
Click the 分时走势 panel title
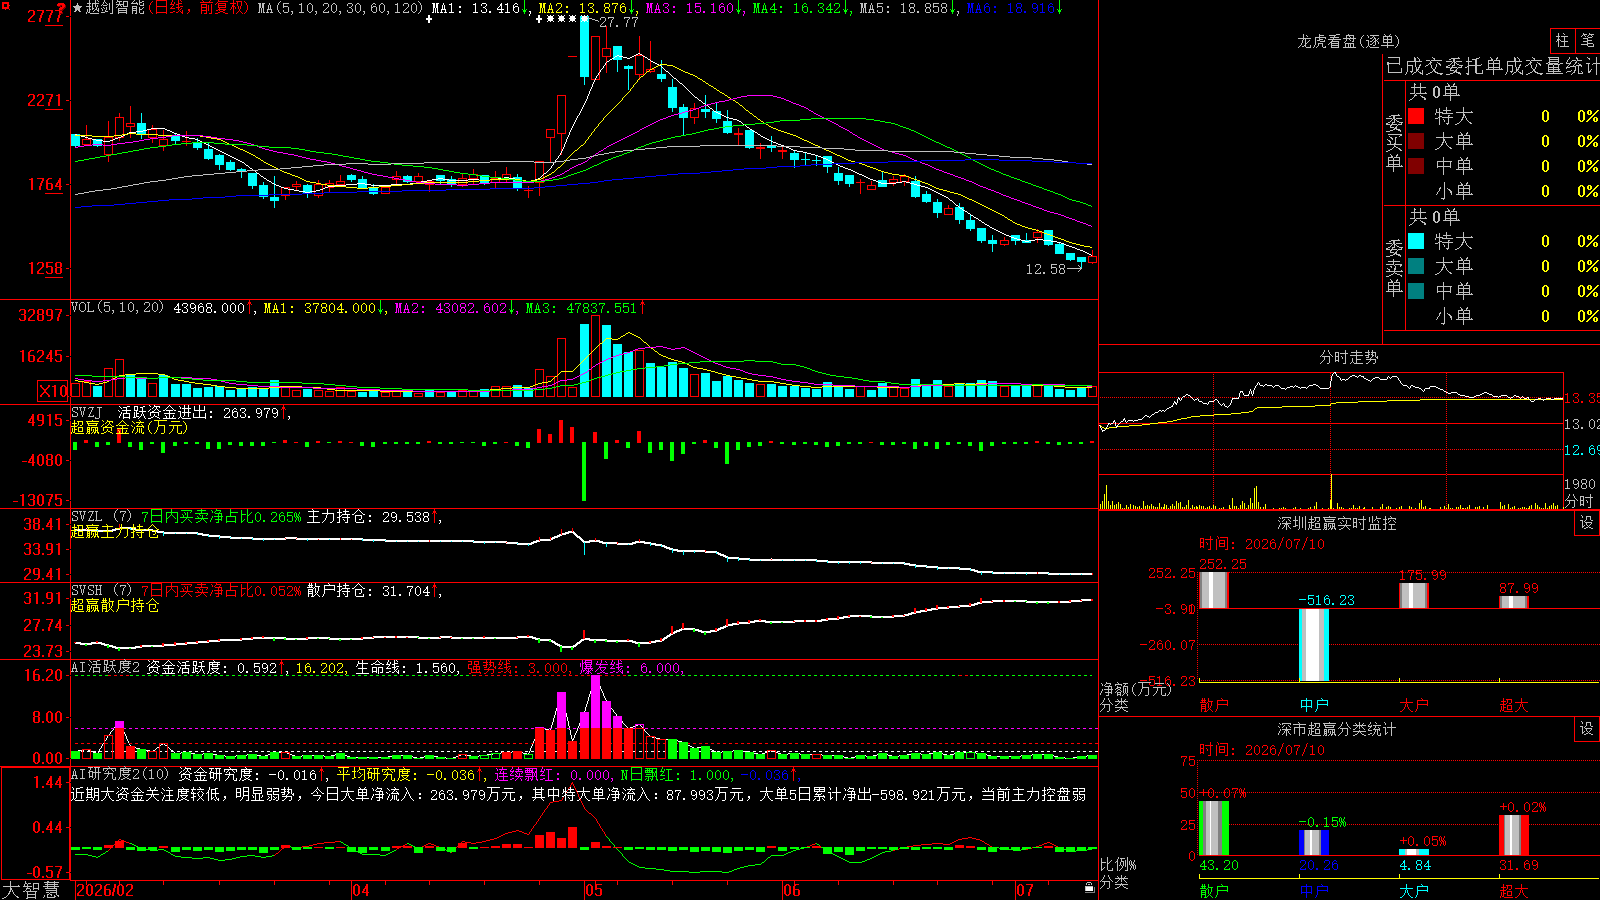(x=1349, y=357)
